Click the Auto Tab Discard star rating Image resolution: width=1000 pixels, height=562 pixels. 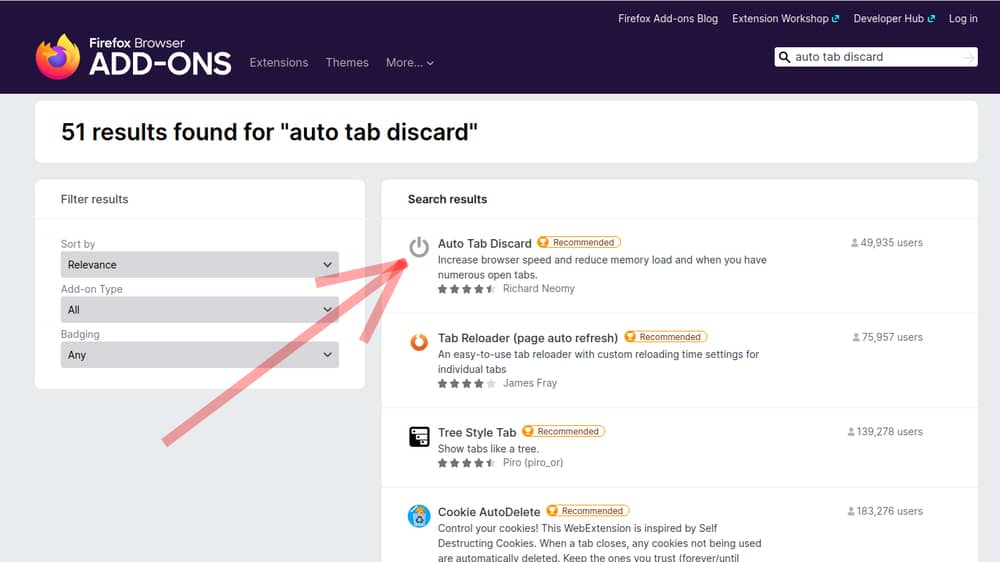(x=466, y=289)
